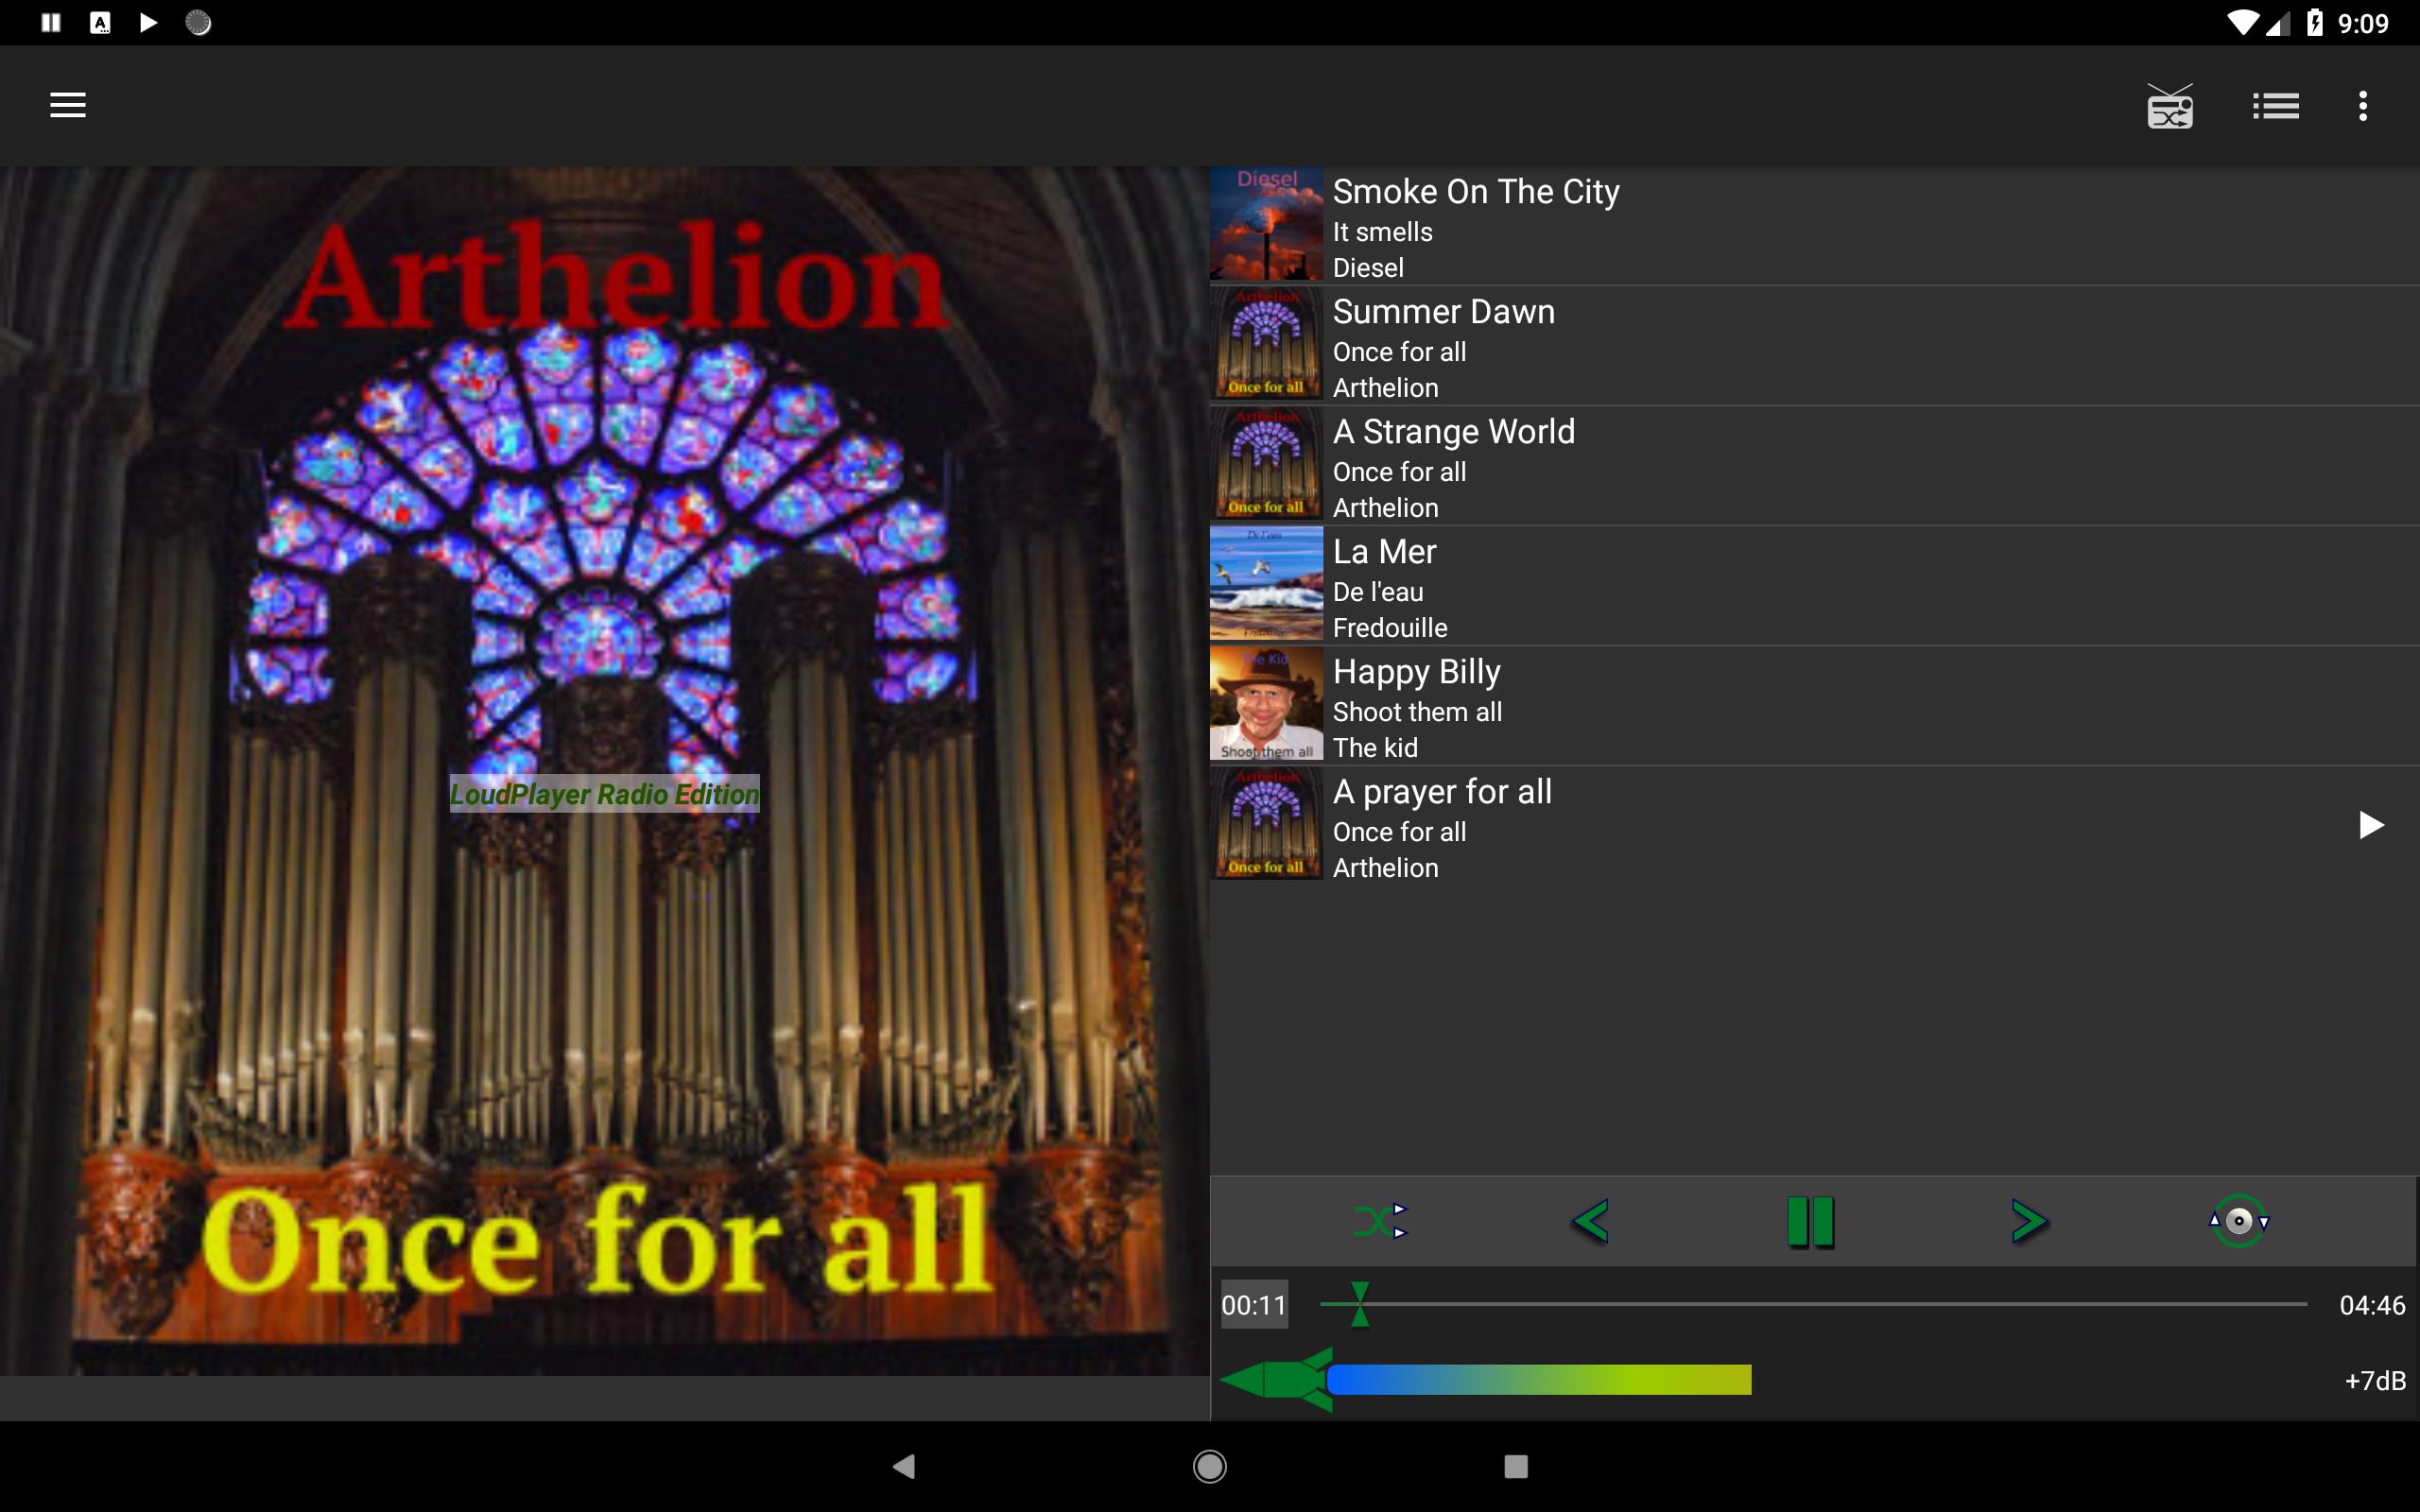Toggle shuffle playback mode
This screenshot has height=1512, width=2420.
[1380, 1221]
